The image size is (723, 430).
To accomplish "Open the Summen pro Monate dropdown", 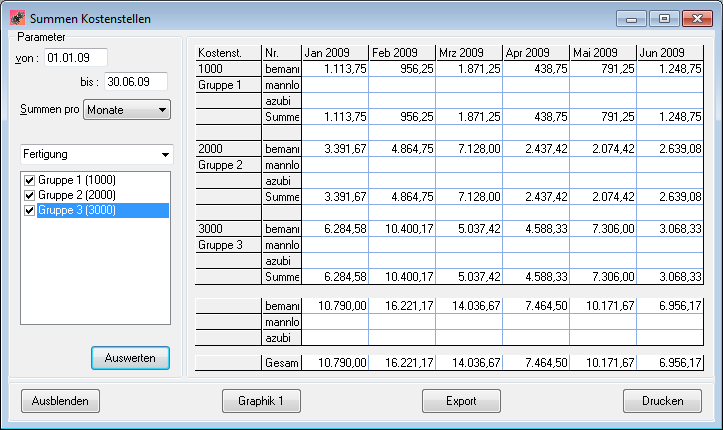I will (127, 110).
